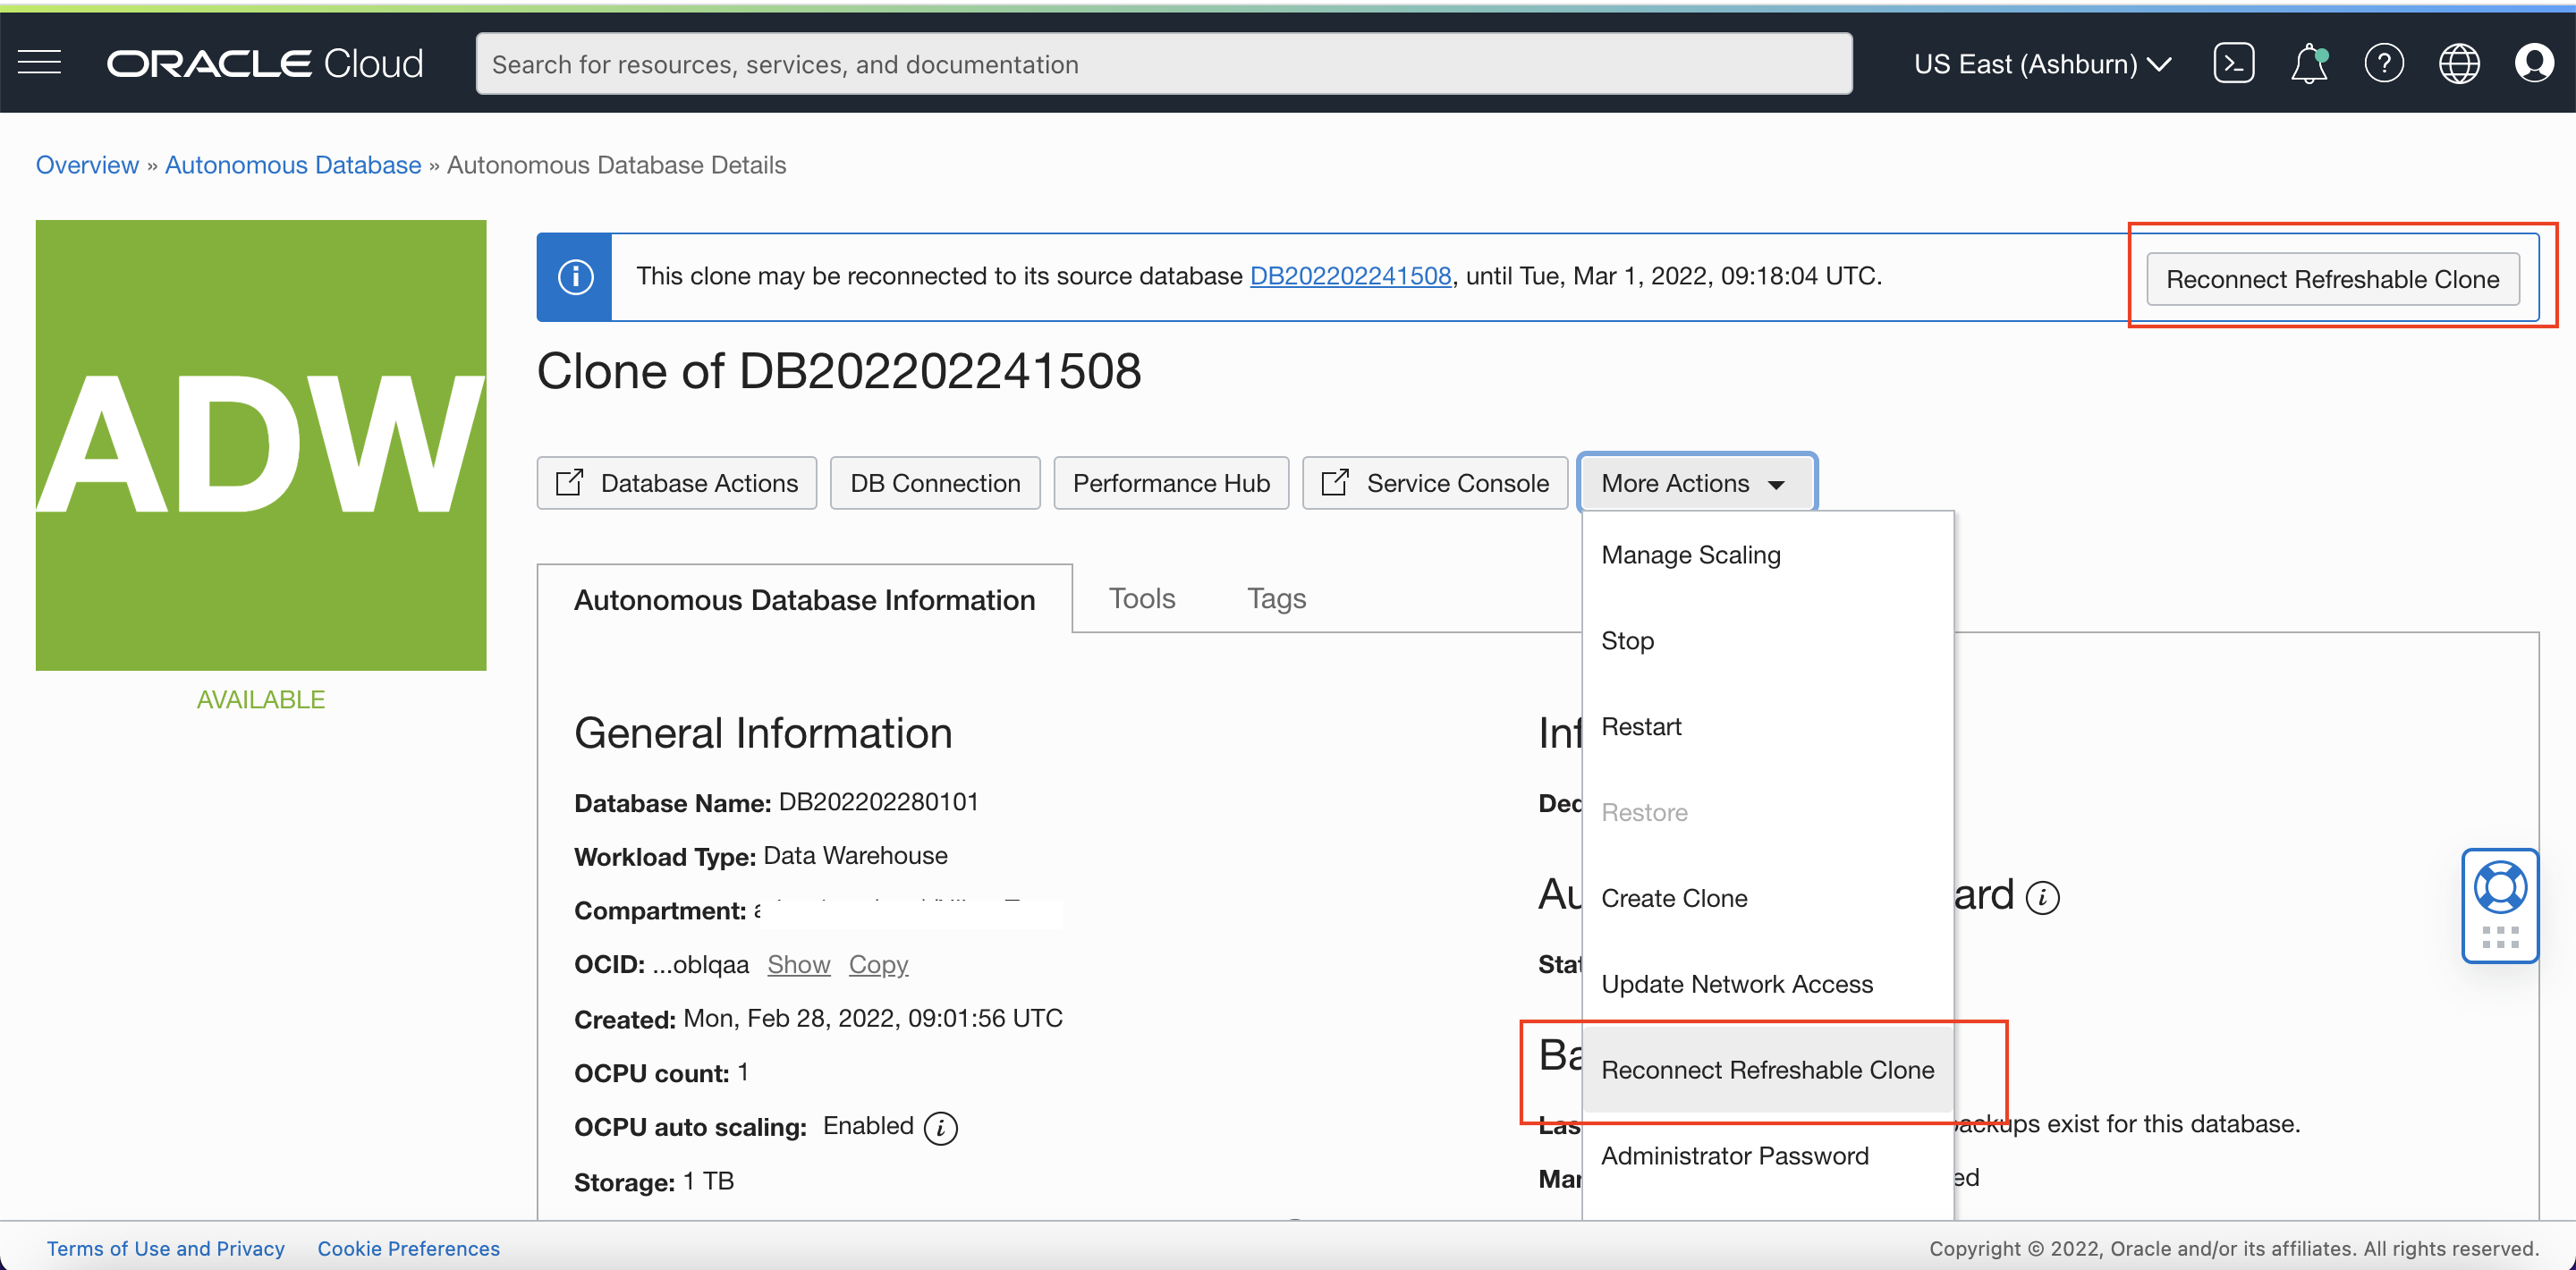Click the floating support lifebuoy icon
Viewport: 2576px width, 1270px height.
2499,888
